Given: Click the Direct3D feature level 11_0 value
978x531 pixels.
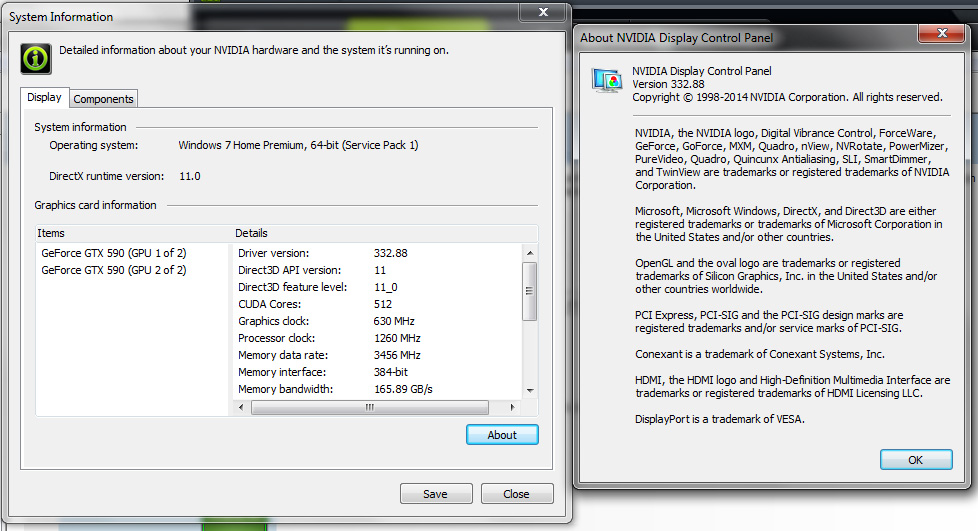Looking at the screenshot, I should pyautogui.click(x=385, y=287).
